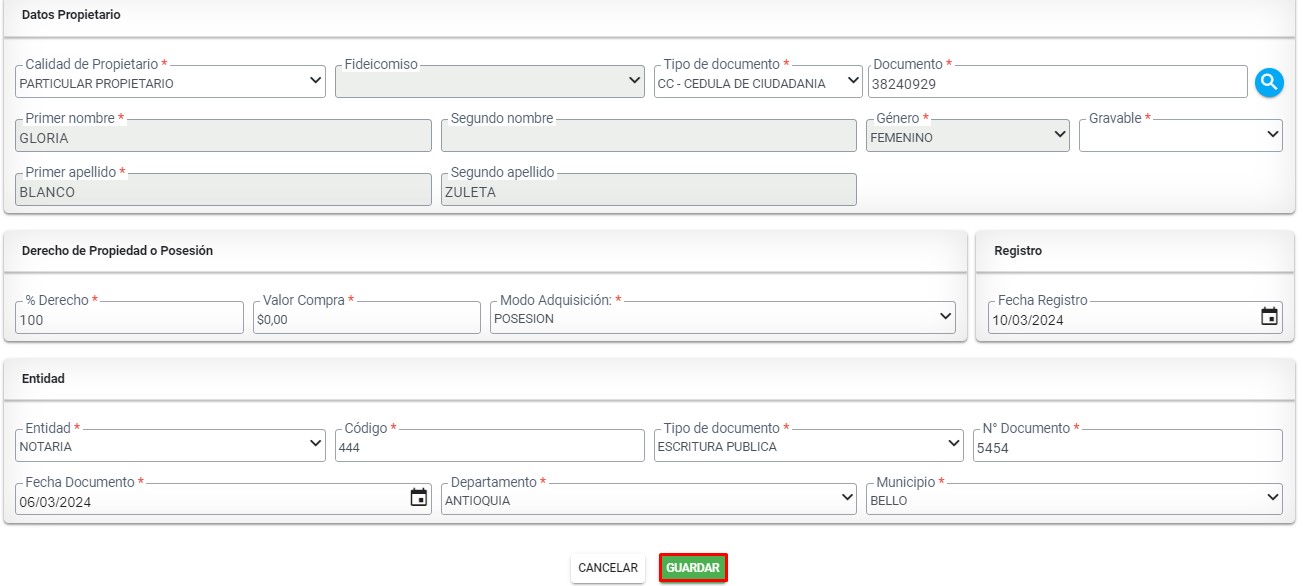Click the Segundo apellido field ZULETA

point(649,190)
